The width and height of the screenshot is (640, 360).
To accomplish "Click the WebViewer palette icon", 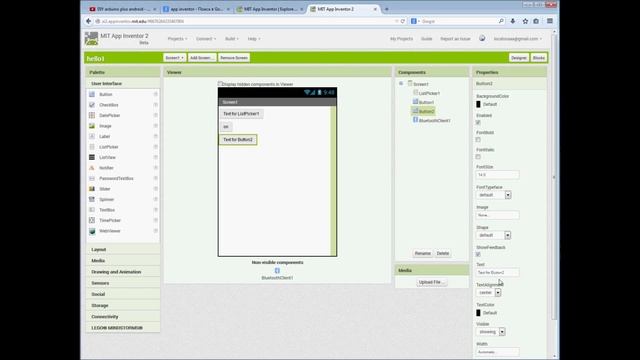I will [92, 231].
